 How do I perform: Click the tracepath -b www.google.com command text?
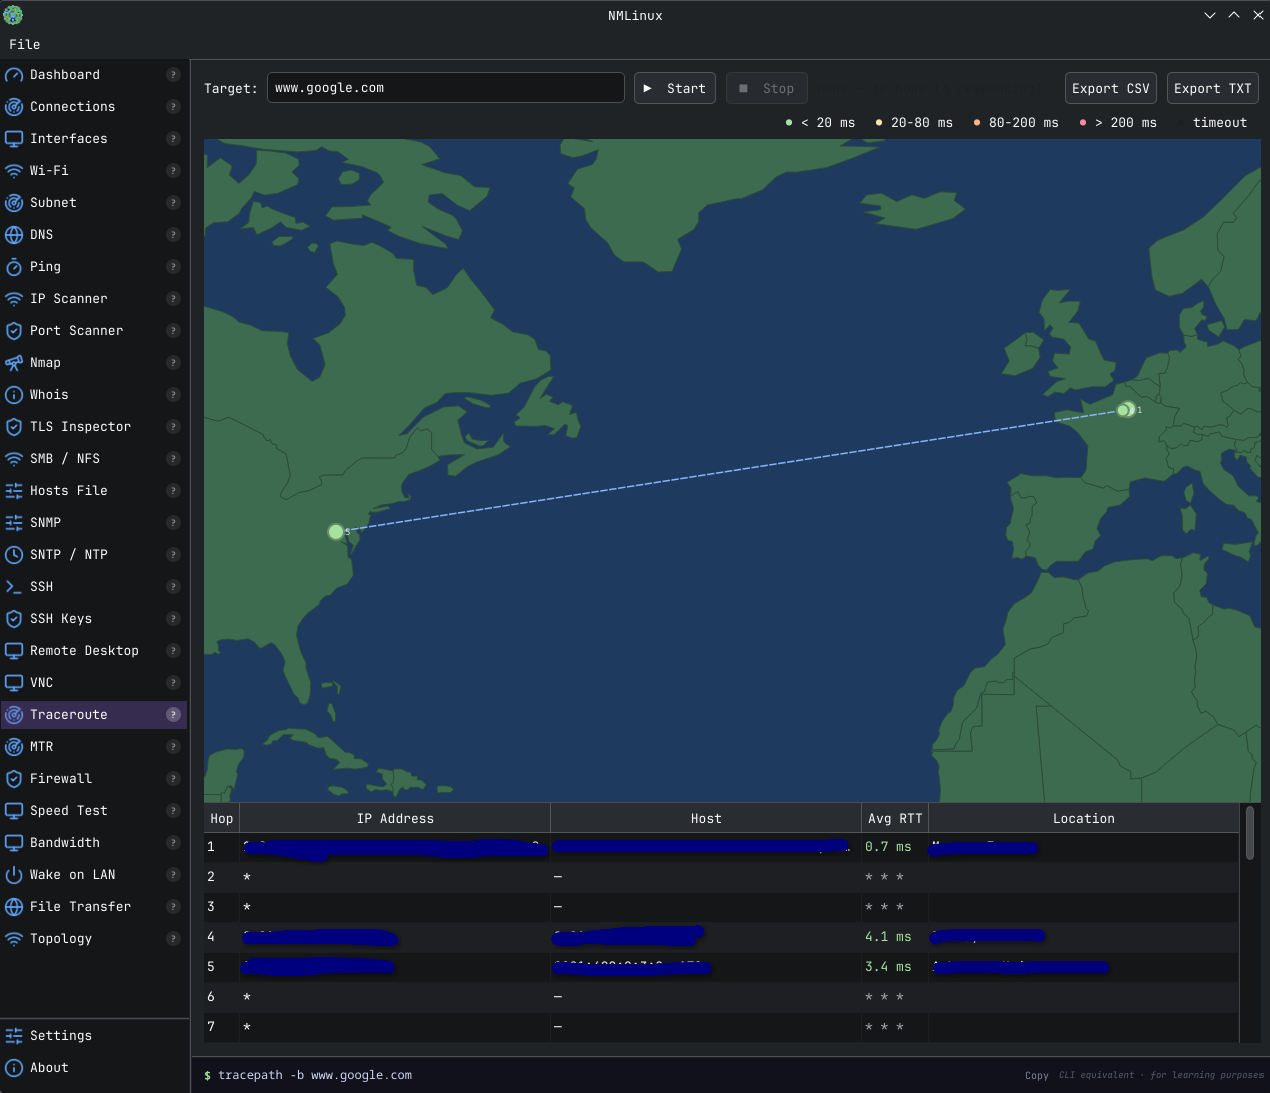(315, 1076)
